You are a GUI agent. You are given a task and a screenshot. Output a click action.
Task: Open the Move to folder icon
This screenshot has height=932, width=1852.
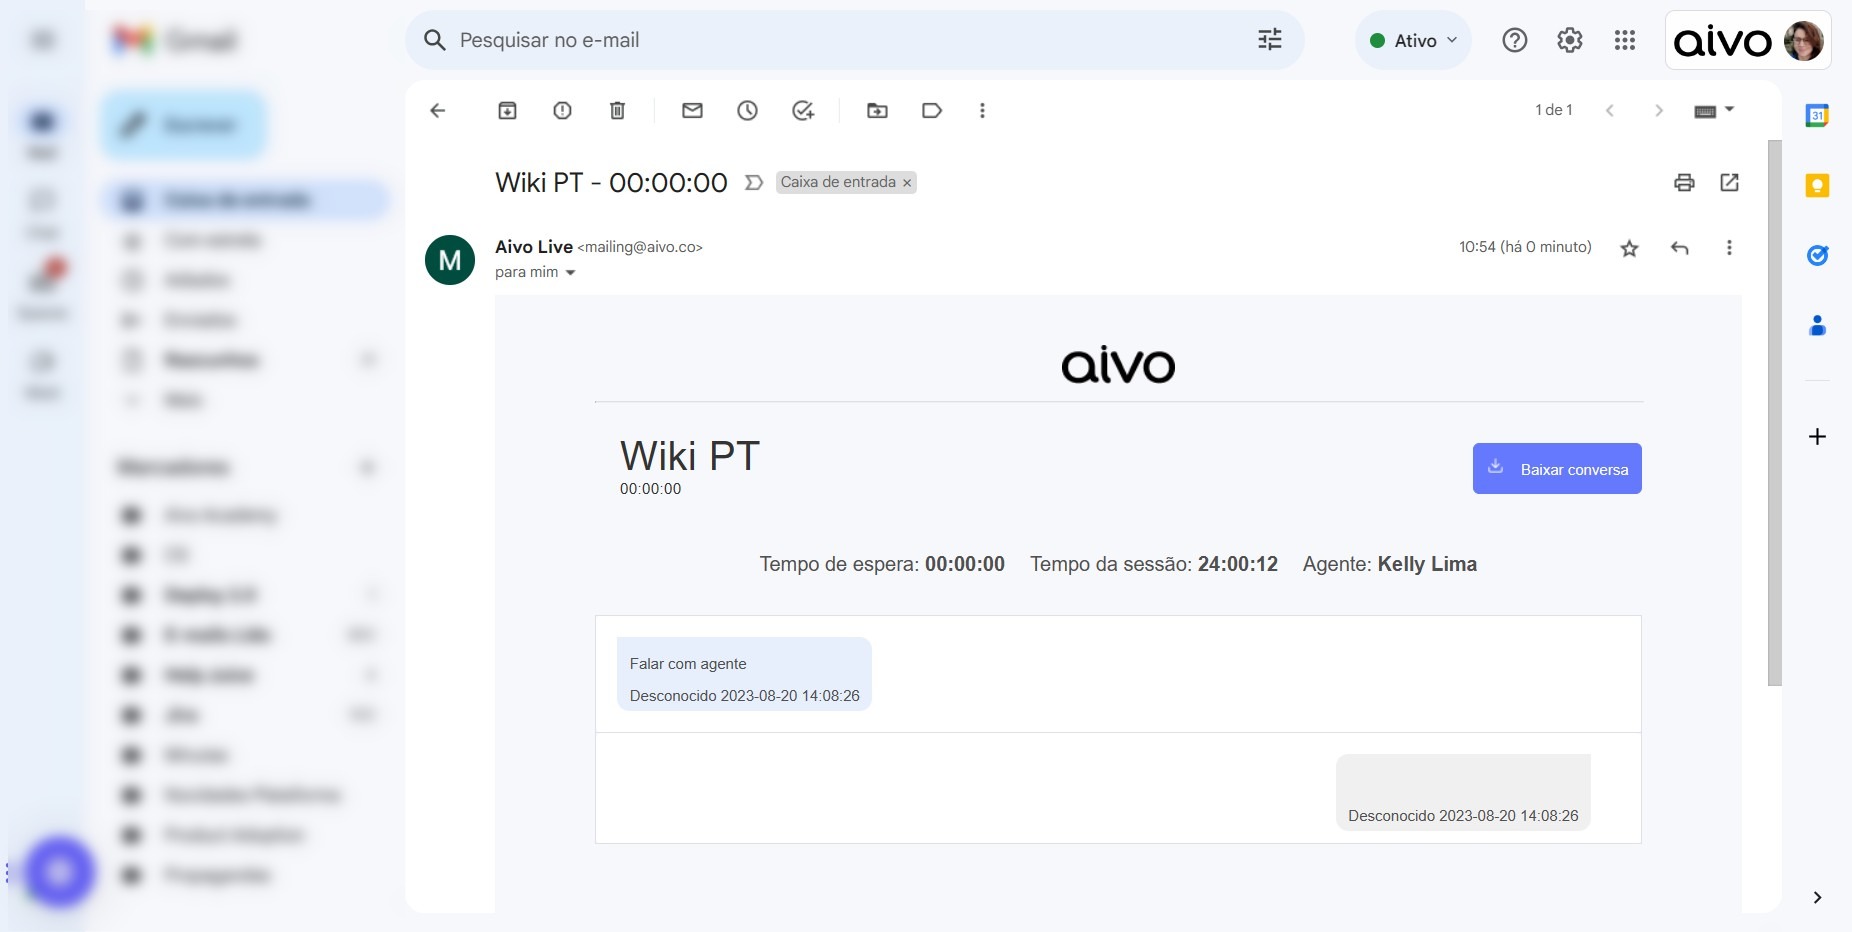877,111
